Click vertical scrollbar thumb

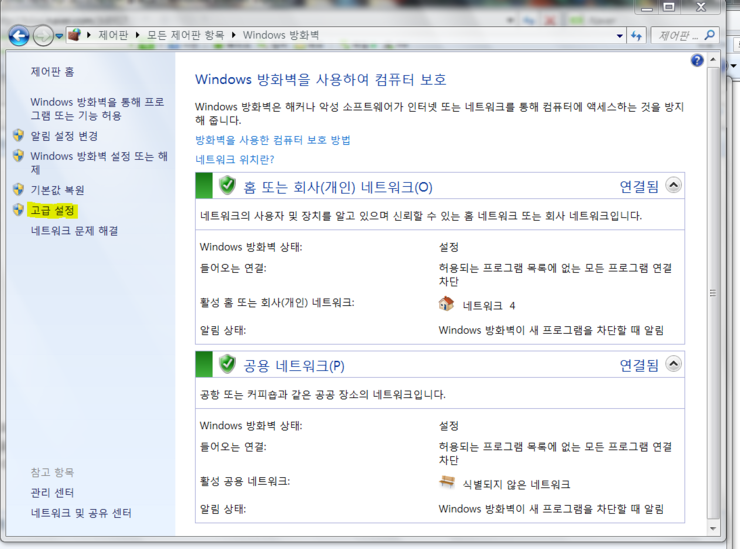[x=713, y=293]
